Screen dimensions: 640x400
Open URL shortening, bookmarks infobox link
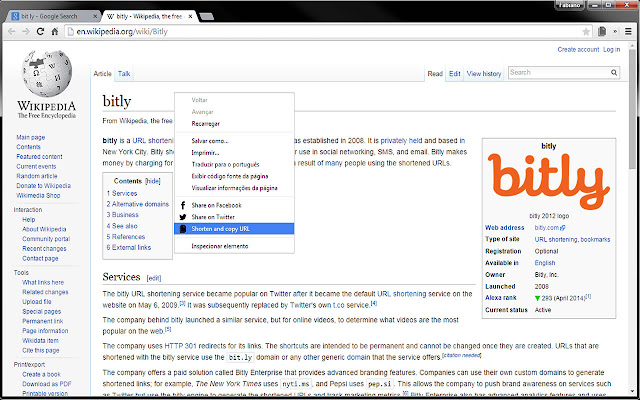[572, 240]
